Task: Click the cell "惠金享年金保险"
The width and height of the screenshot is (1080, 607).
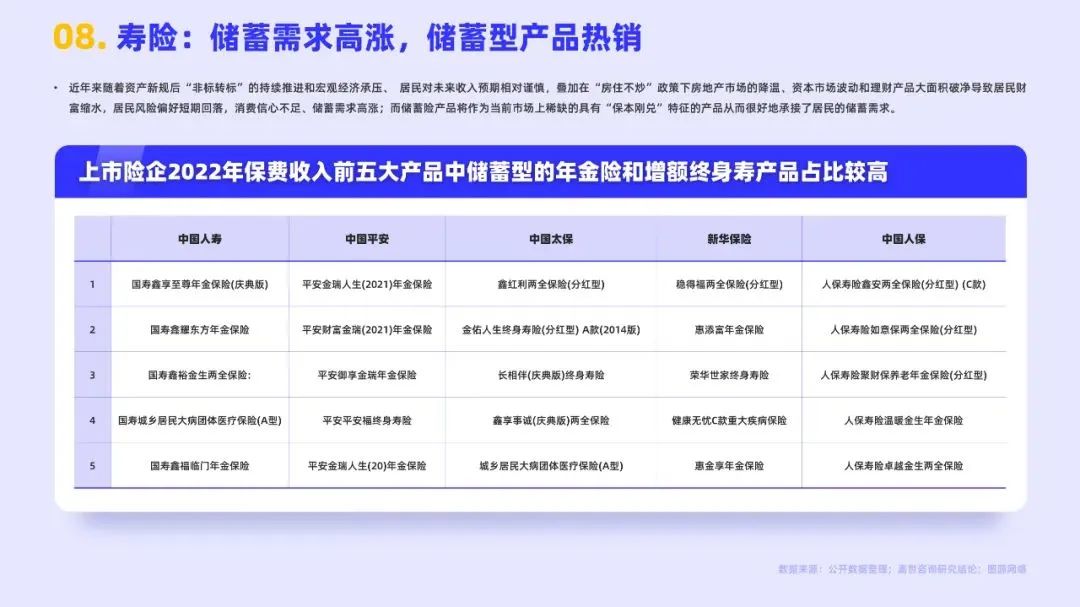Action: click(x=729, y=466)
